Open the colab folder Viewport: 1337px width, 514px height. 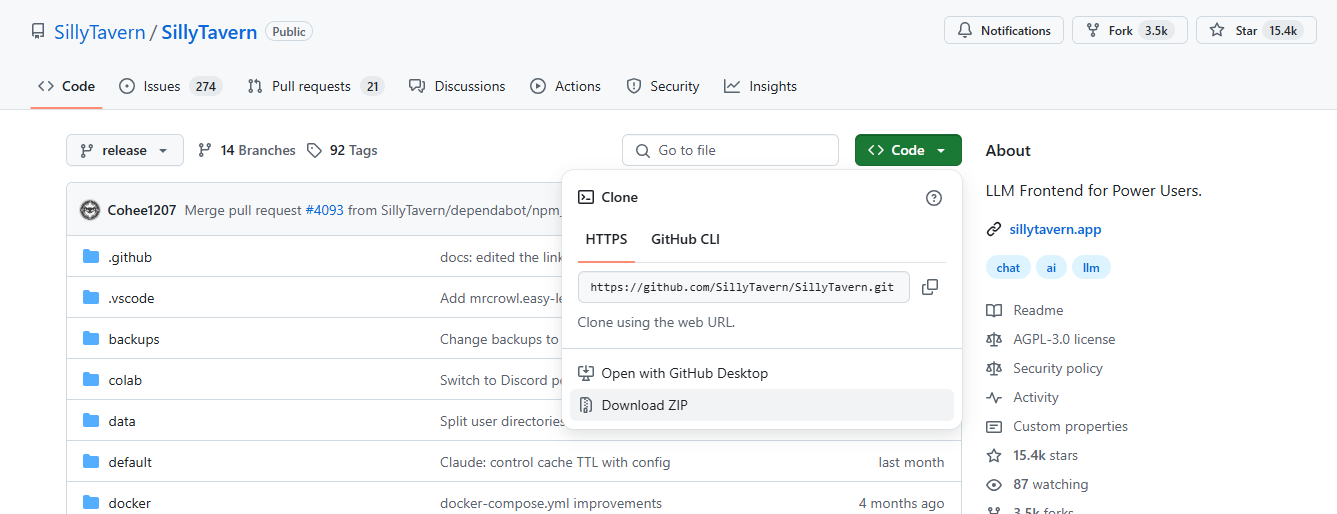point(125,380)
